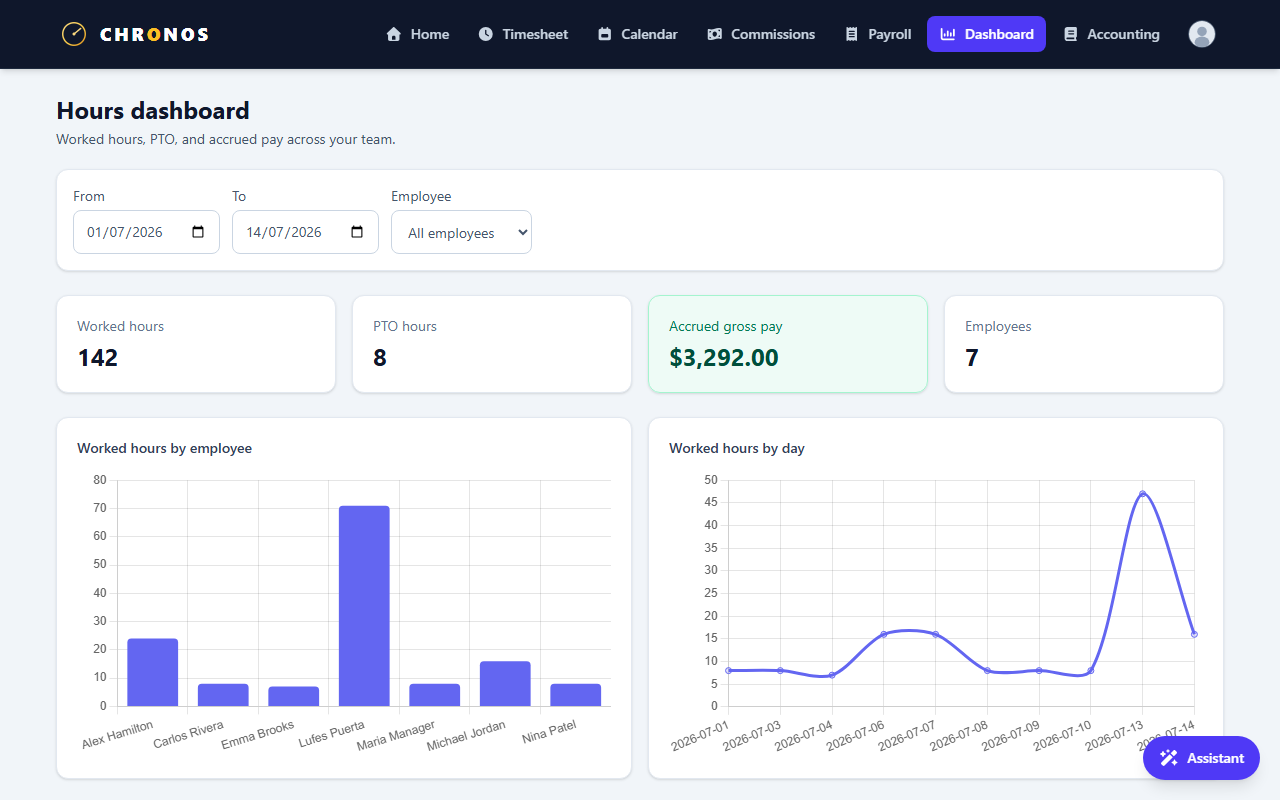Click the 2026-07-13 peak data point
This screenshot has height=800, width=1280.
[x=1142, y=494]
